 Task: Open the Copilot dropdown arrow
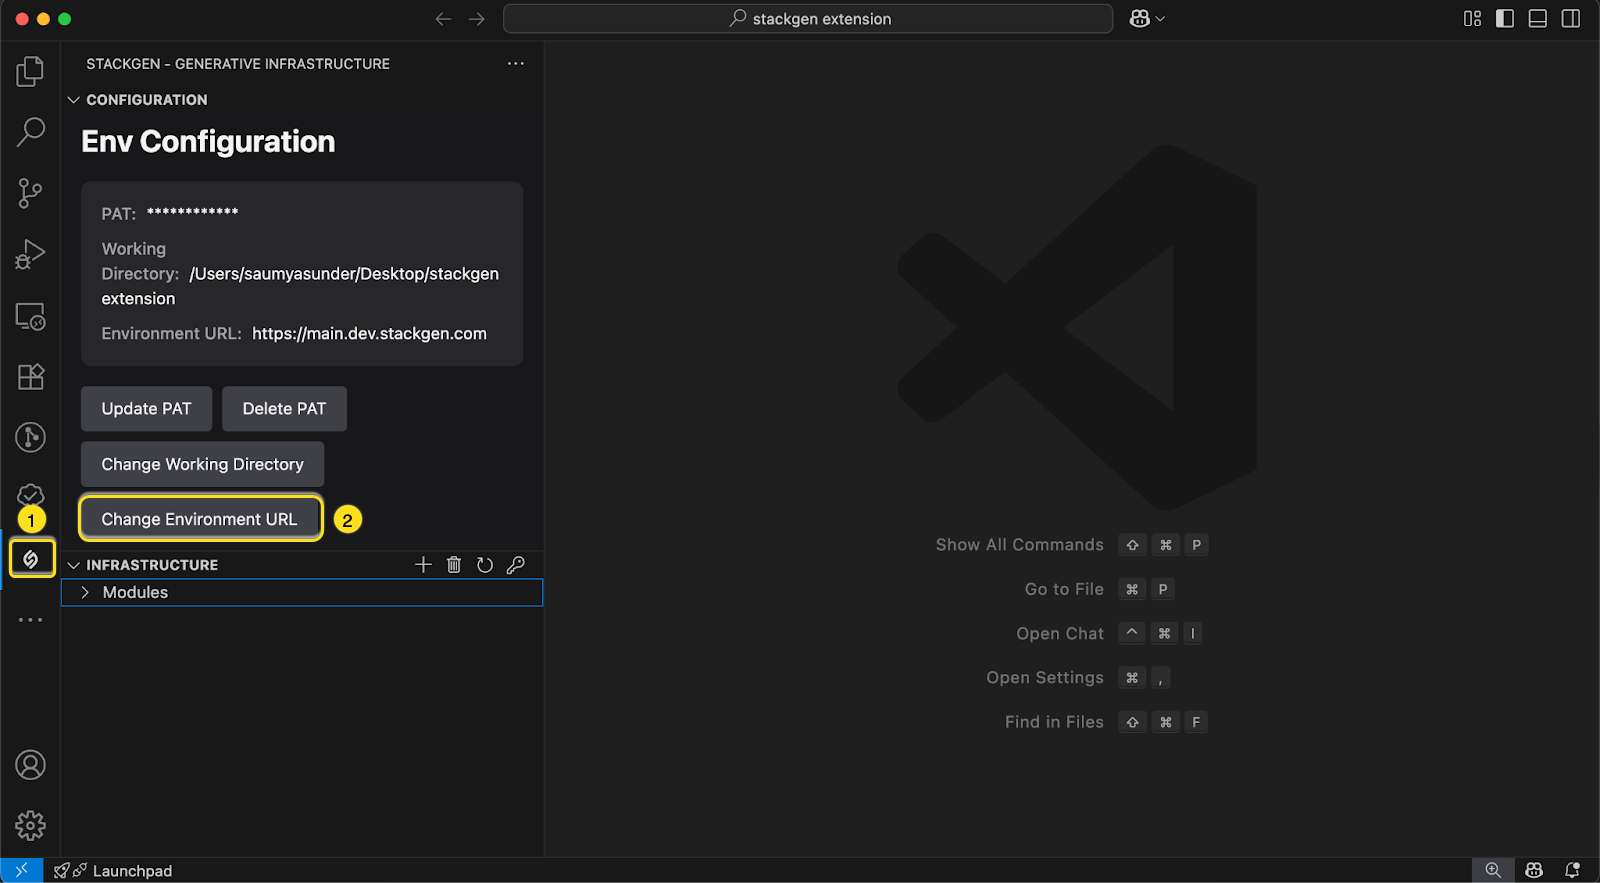pos(1160,19)
